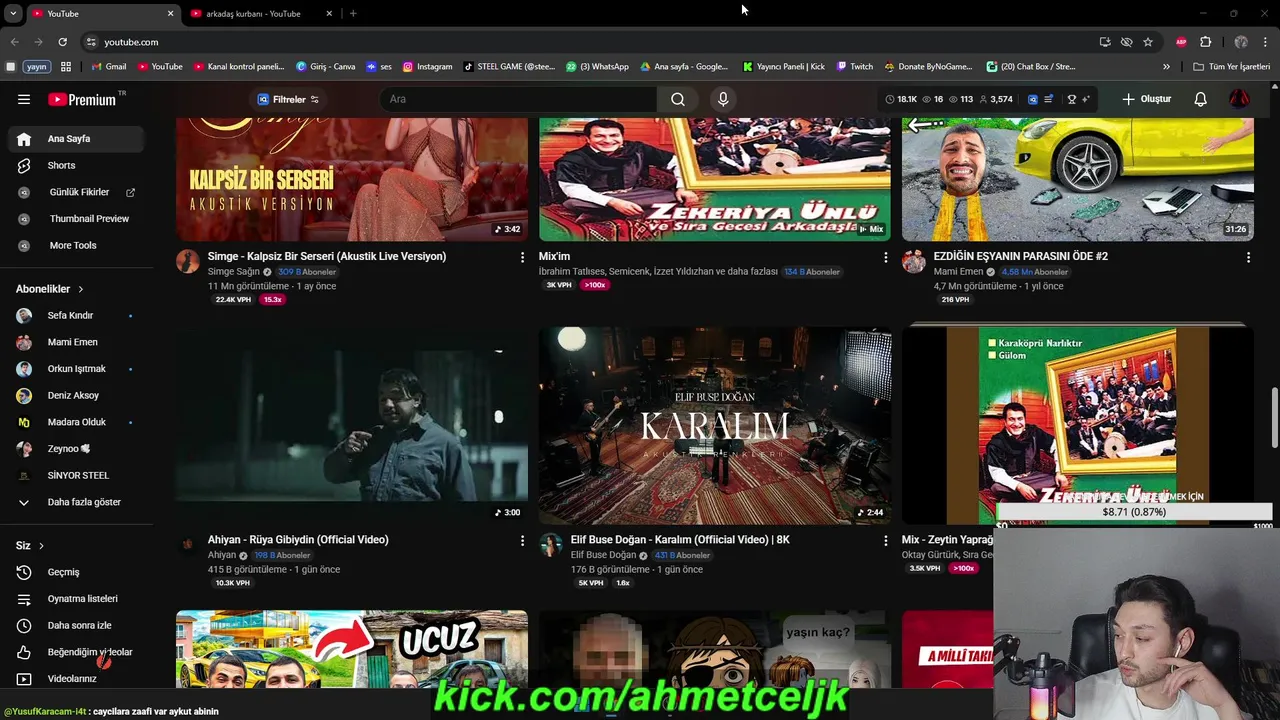Open the Tüm Yer İşaretleri bookmarks folder

[x=1232, y=67]
